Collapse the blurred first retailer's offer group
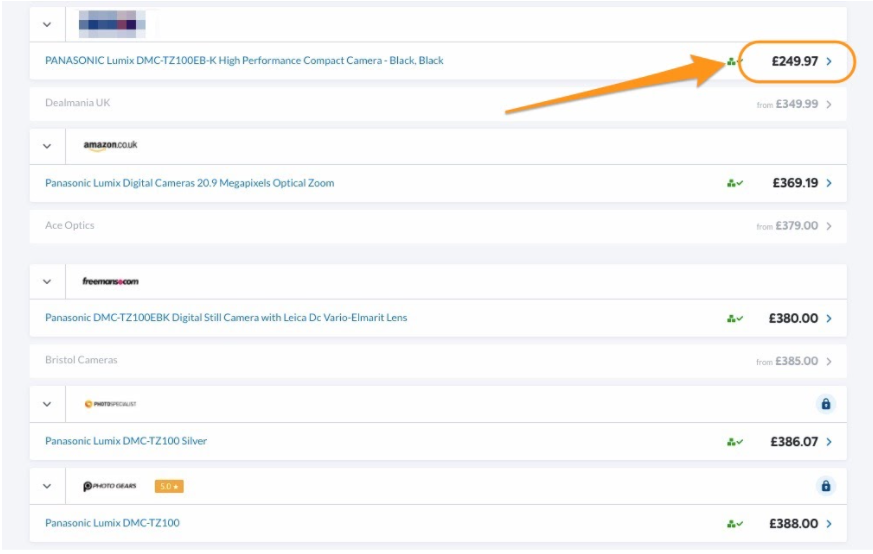Viewport: 873px width, 554px height. click(47, 24)
